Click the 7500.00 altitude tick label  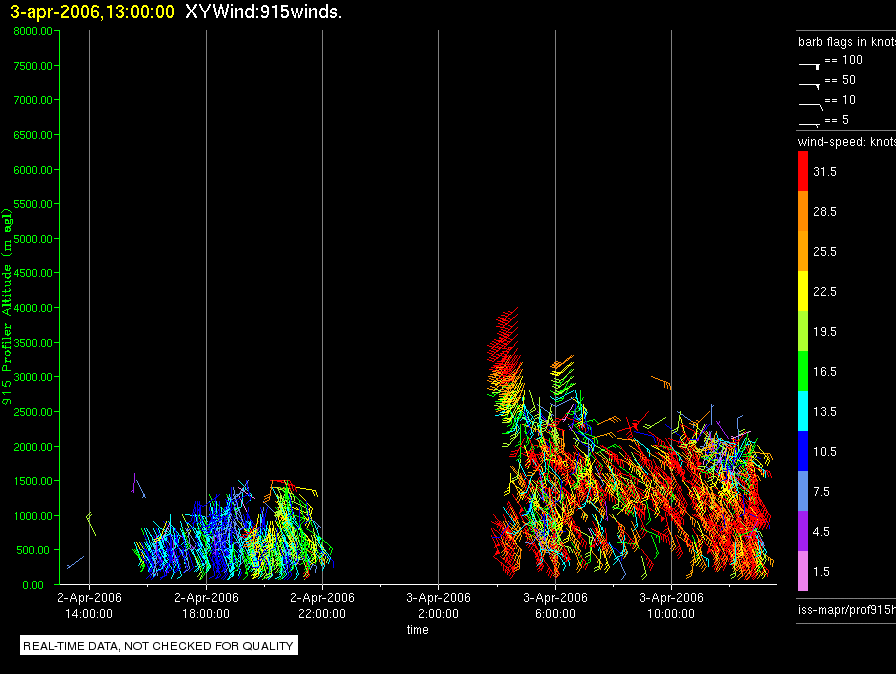click(33, 66)
